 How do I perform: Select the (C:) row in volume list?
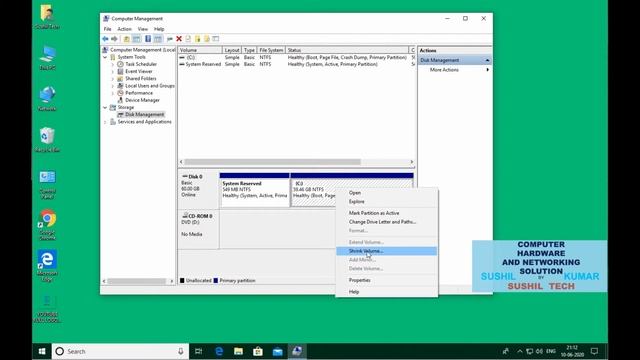pos(296,58)
